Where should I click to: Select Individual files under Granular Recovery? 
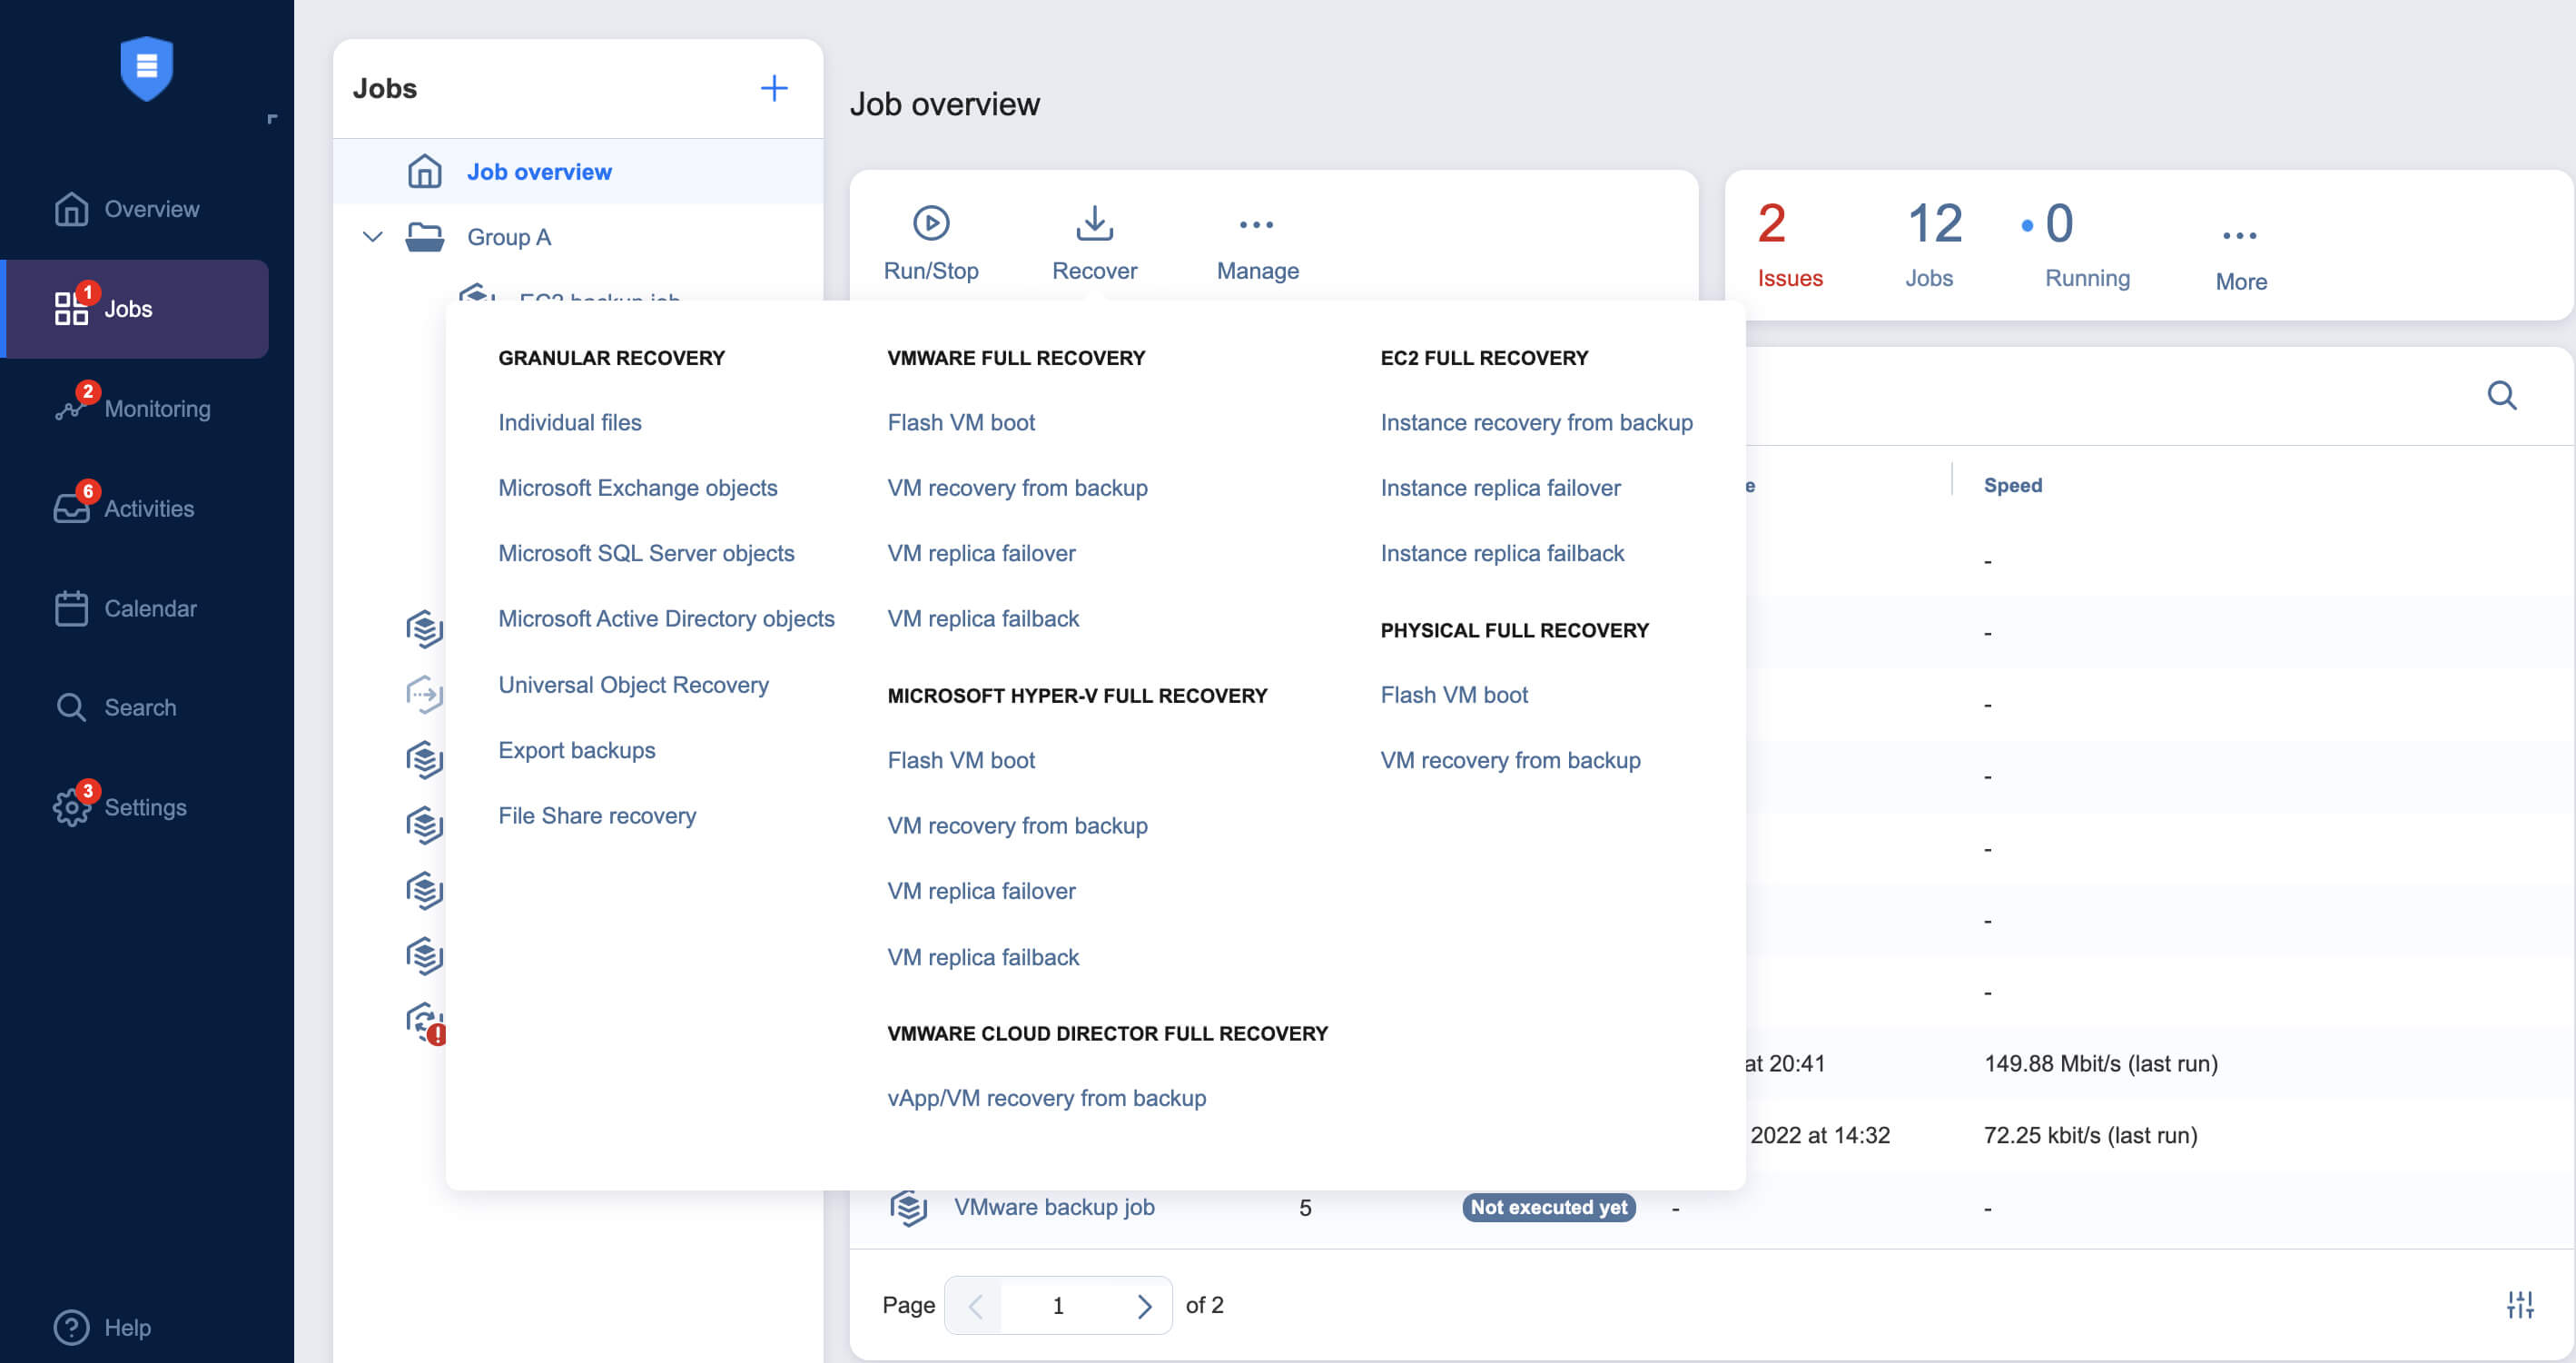[x=570, y=422]
